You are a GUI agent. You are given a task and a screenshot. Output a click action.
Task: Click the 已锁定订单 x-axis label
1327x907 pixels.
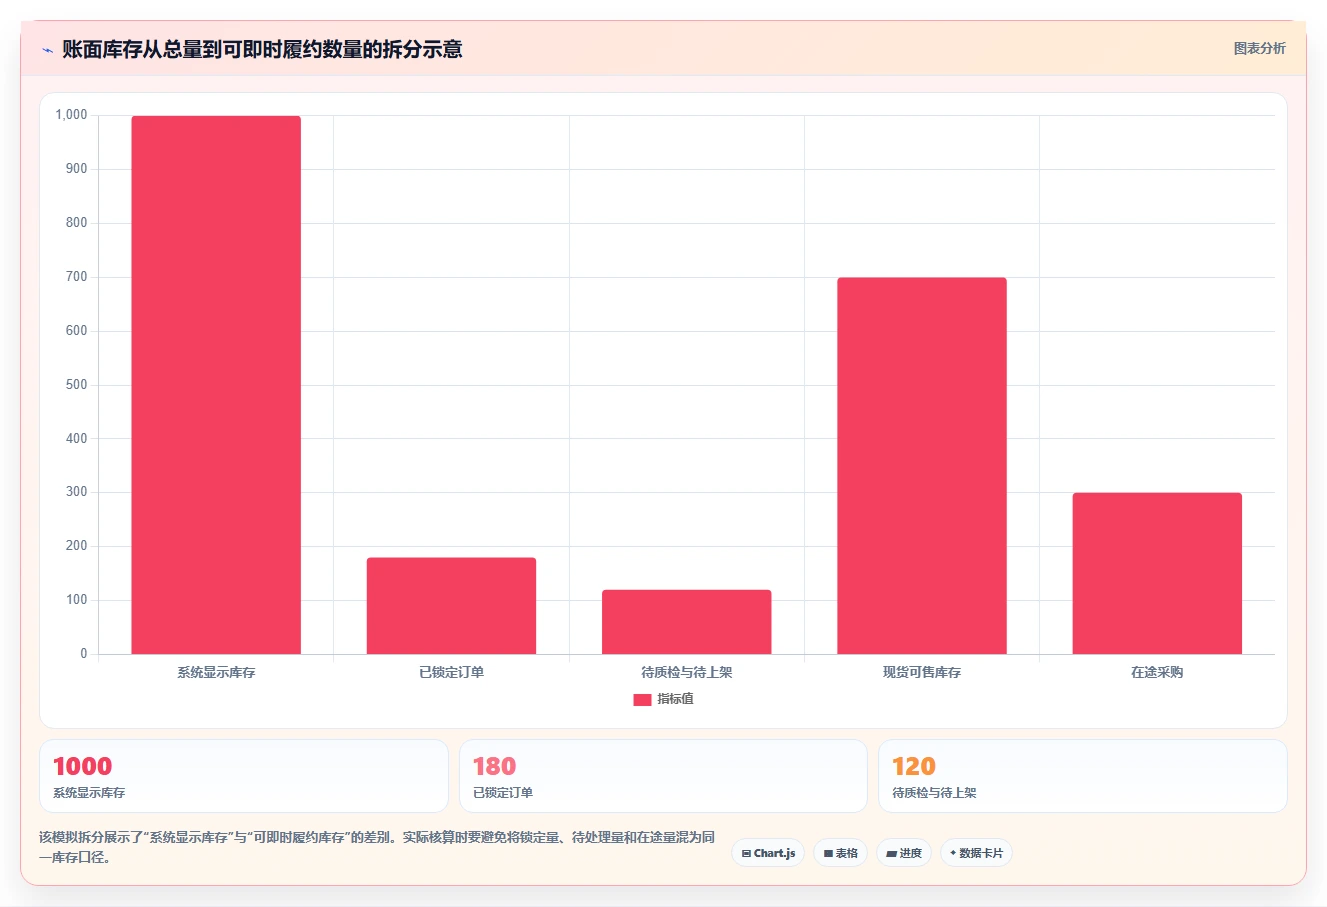click(451, 672)
